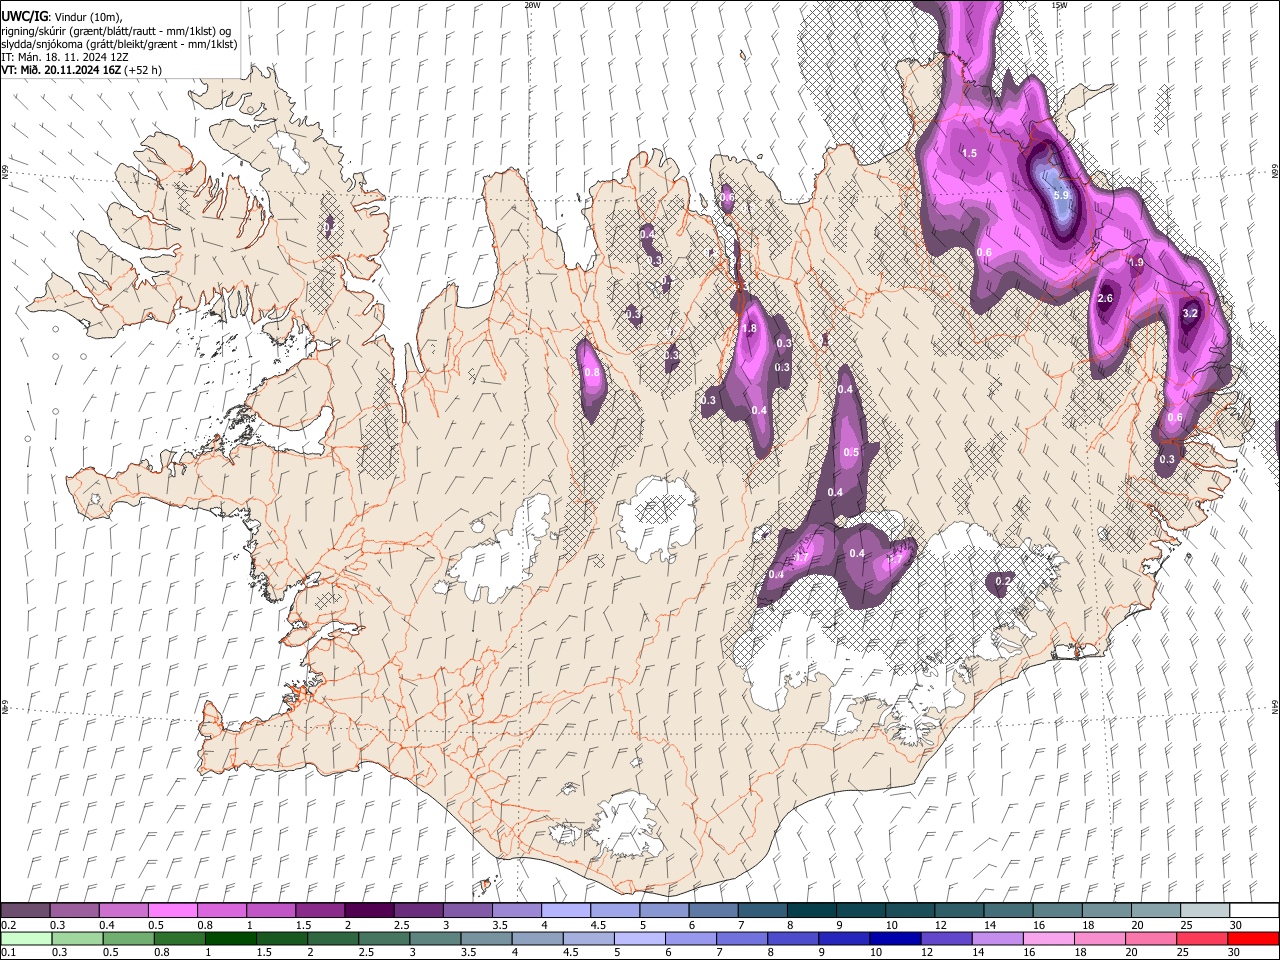Select the white swatch labeled 30 in snow scale
1280x960 pixels.
point(1254,911)
